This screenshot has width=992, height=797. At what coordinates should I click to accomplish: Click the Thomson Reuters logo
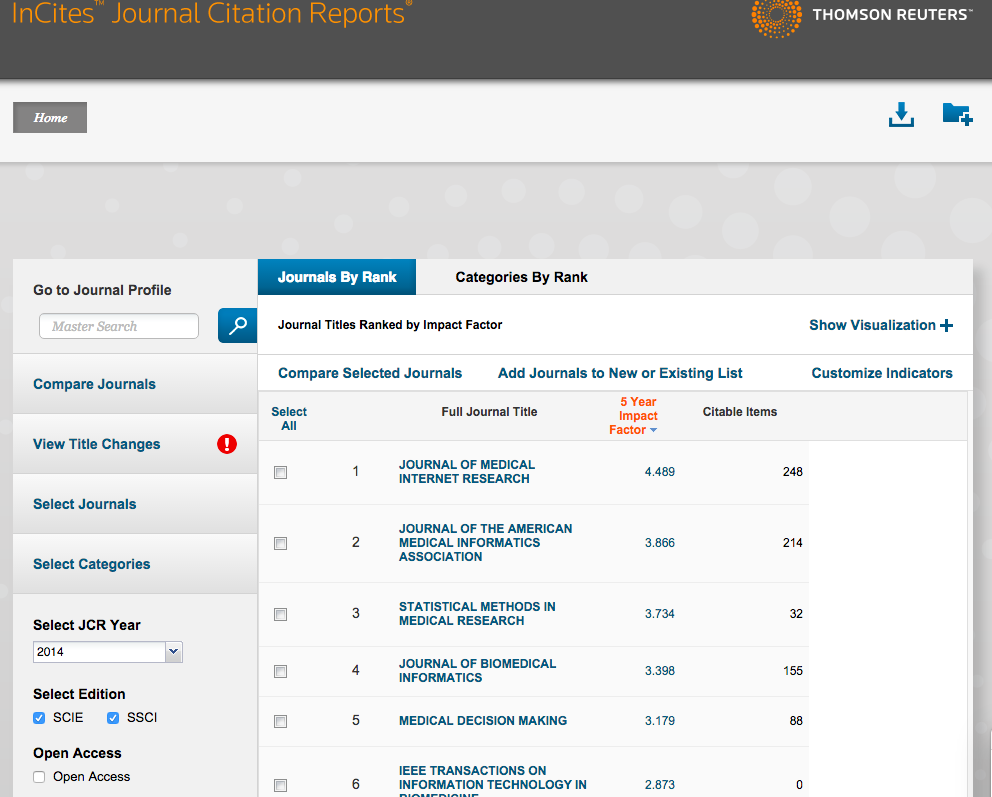[x=860, y=15]
